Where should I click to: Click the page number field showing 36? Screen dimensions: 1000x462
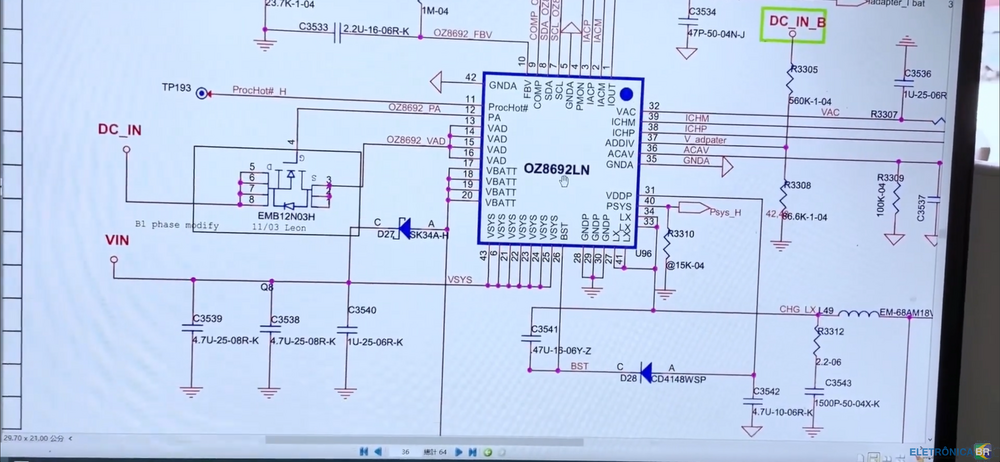coord(406,451)
